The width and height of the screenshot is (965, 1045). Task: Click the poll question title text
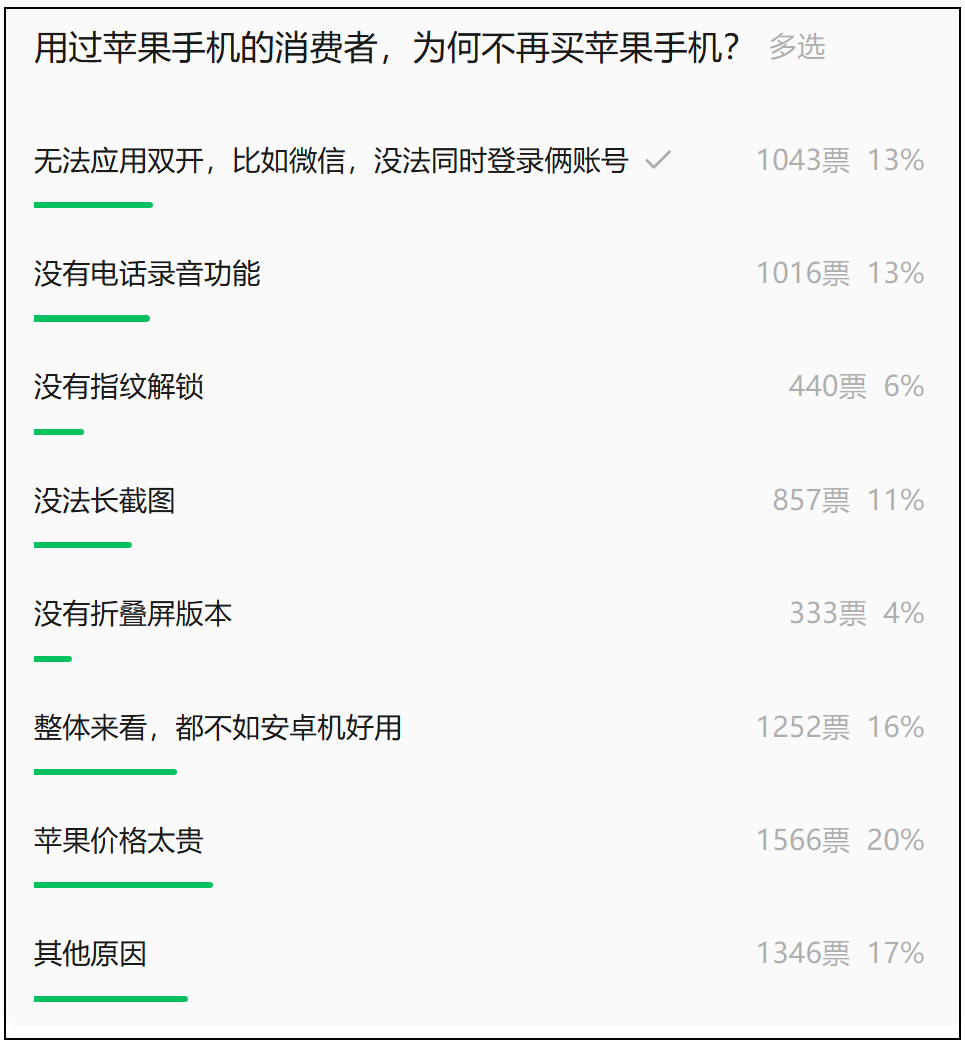pyautogui.click(x=387, y=47)
